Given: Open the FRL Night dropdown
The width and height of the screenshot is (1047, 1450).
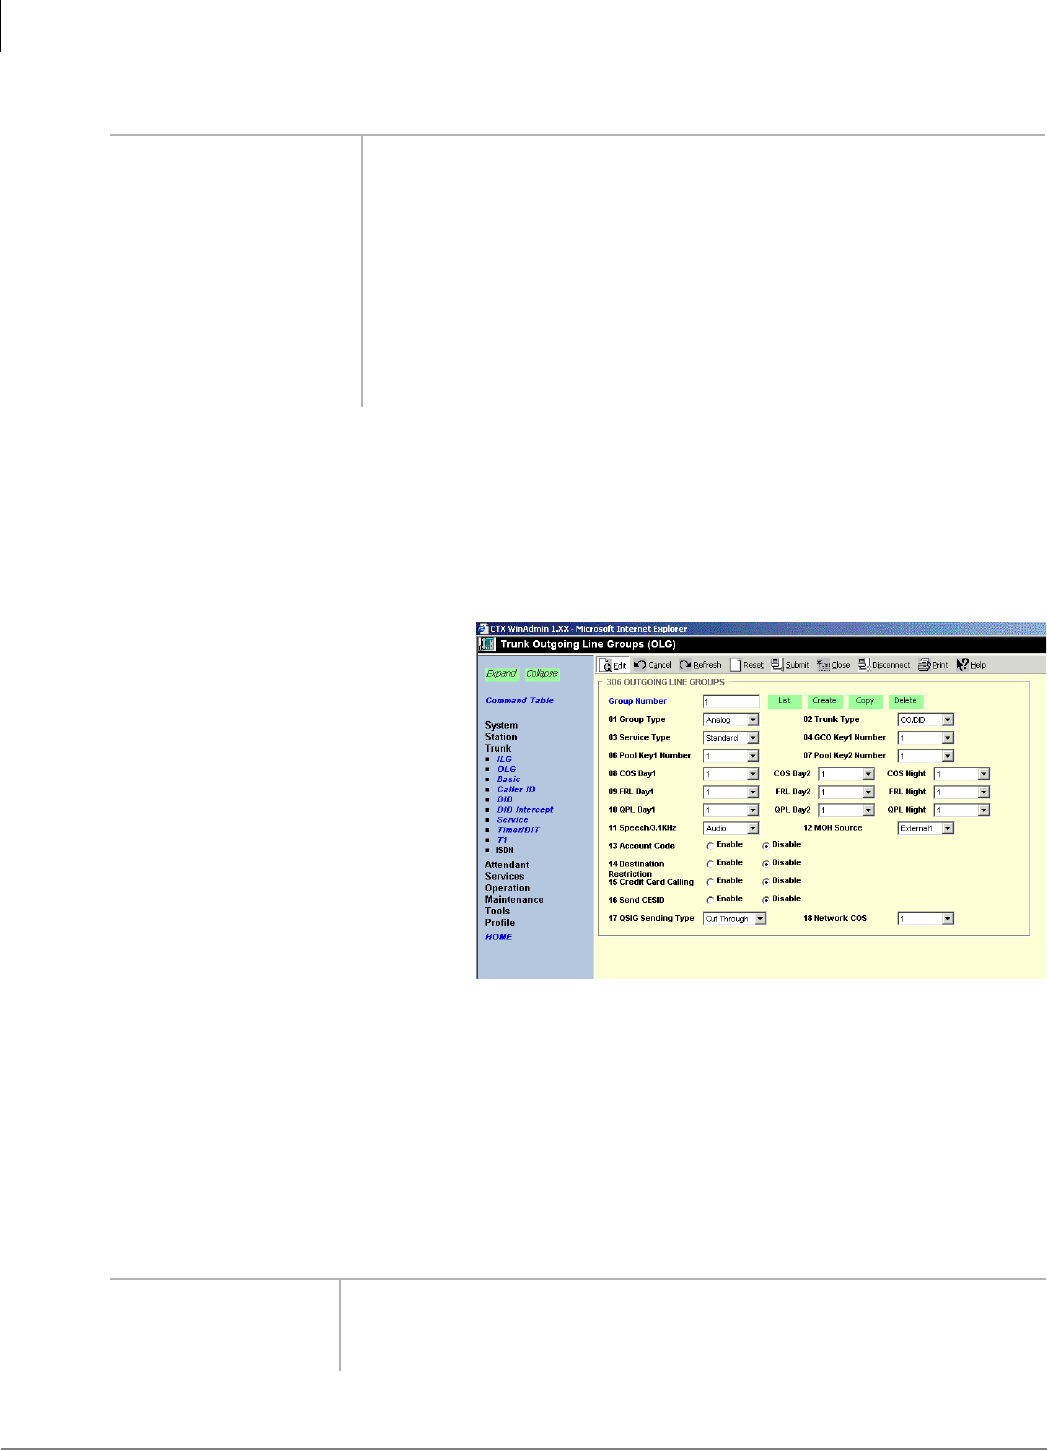Looking at the screenshot, I should click(x=962, y=792).
